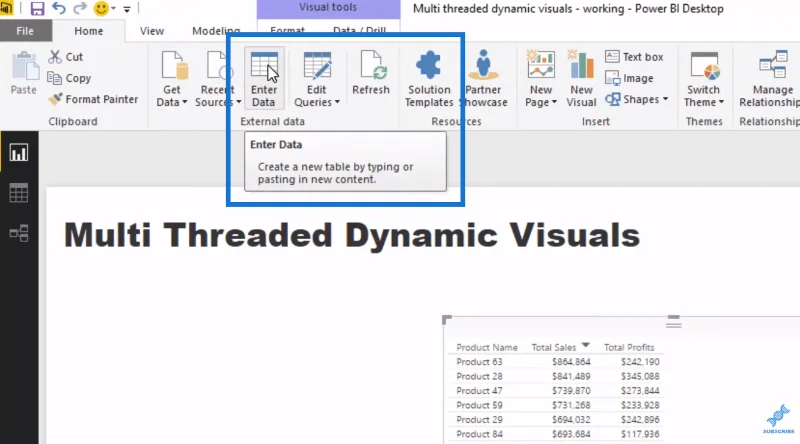Activate the Format Painter
This screenshot has height=444, width=800.
[x=93, y=99]
